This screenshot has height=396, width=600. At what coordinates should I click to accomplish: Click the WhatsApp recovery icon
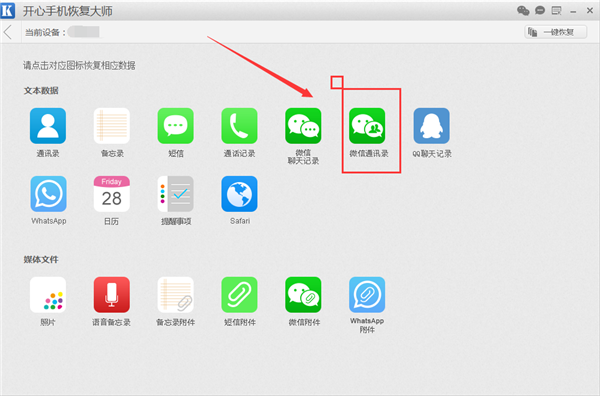[48, 194]
